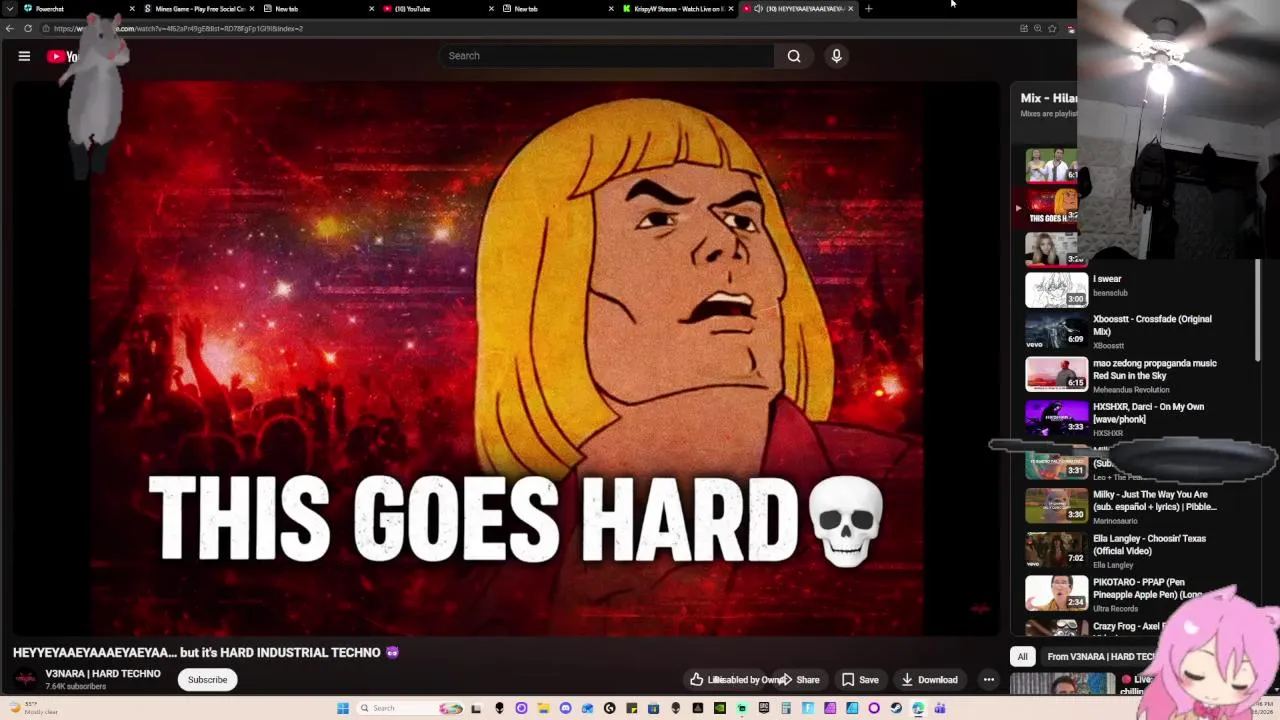This screenshot has width=1280, height=720.
Task: Click the Choosin' Texas 7:02 thumbnail
Action: [x=1056, y=549]
